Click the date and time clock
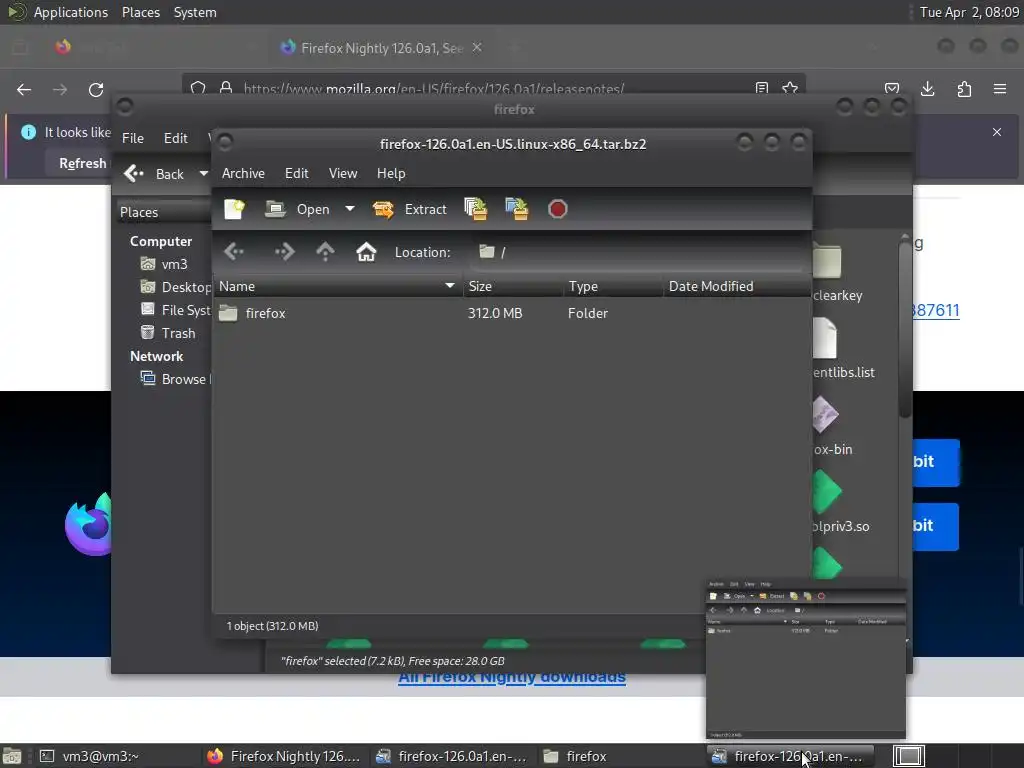The image size is (1024, 768). pyautogui.click(x=969, y=12)
